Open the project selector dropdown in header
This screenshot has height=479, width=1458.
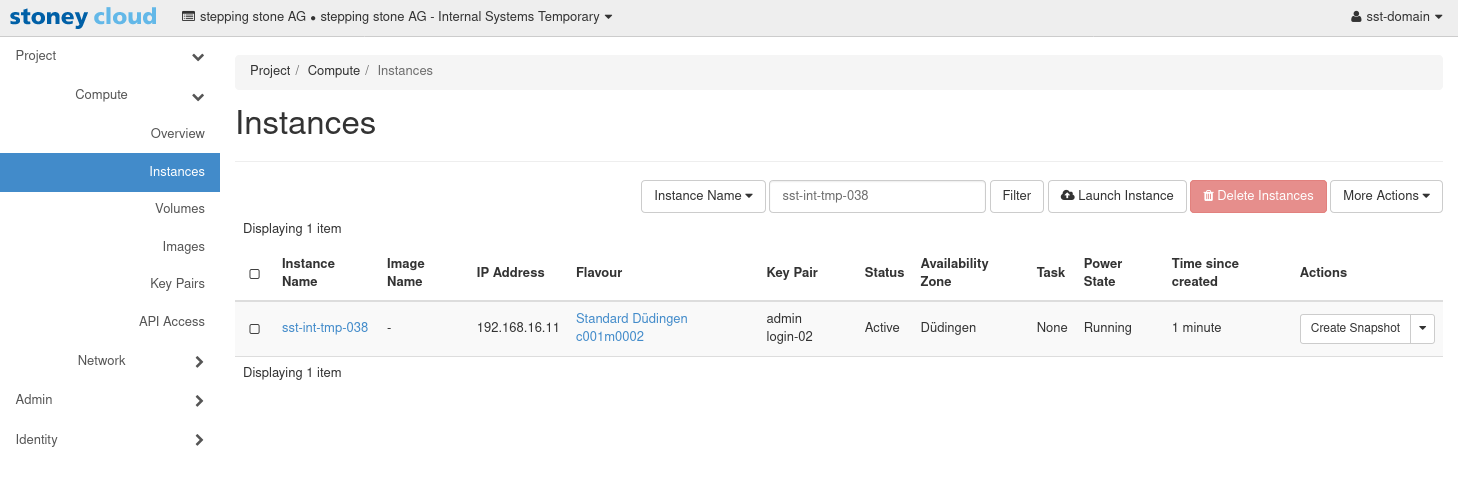coord(397,17)
